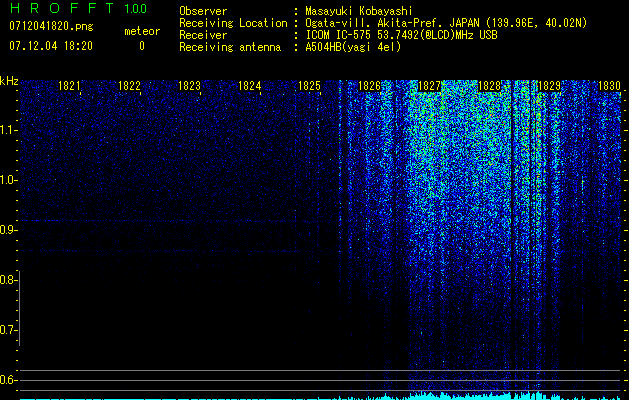Click the 1830 time marker
This screenshot has height=400, width=629.
coord(609,86)
